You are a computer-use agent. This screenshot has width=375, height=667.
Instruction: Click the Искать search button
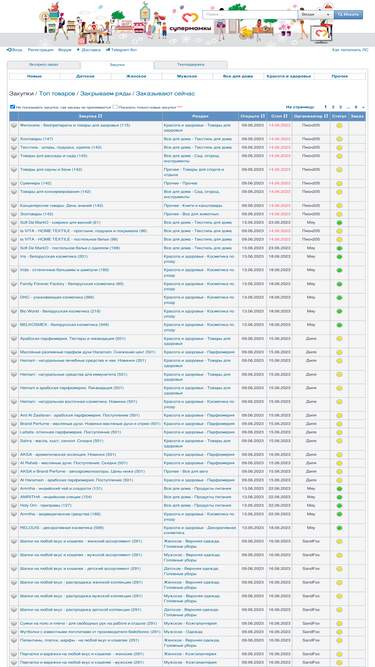click(x=348, y=14)
